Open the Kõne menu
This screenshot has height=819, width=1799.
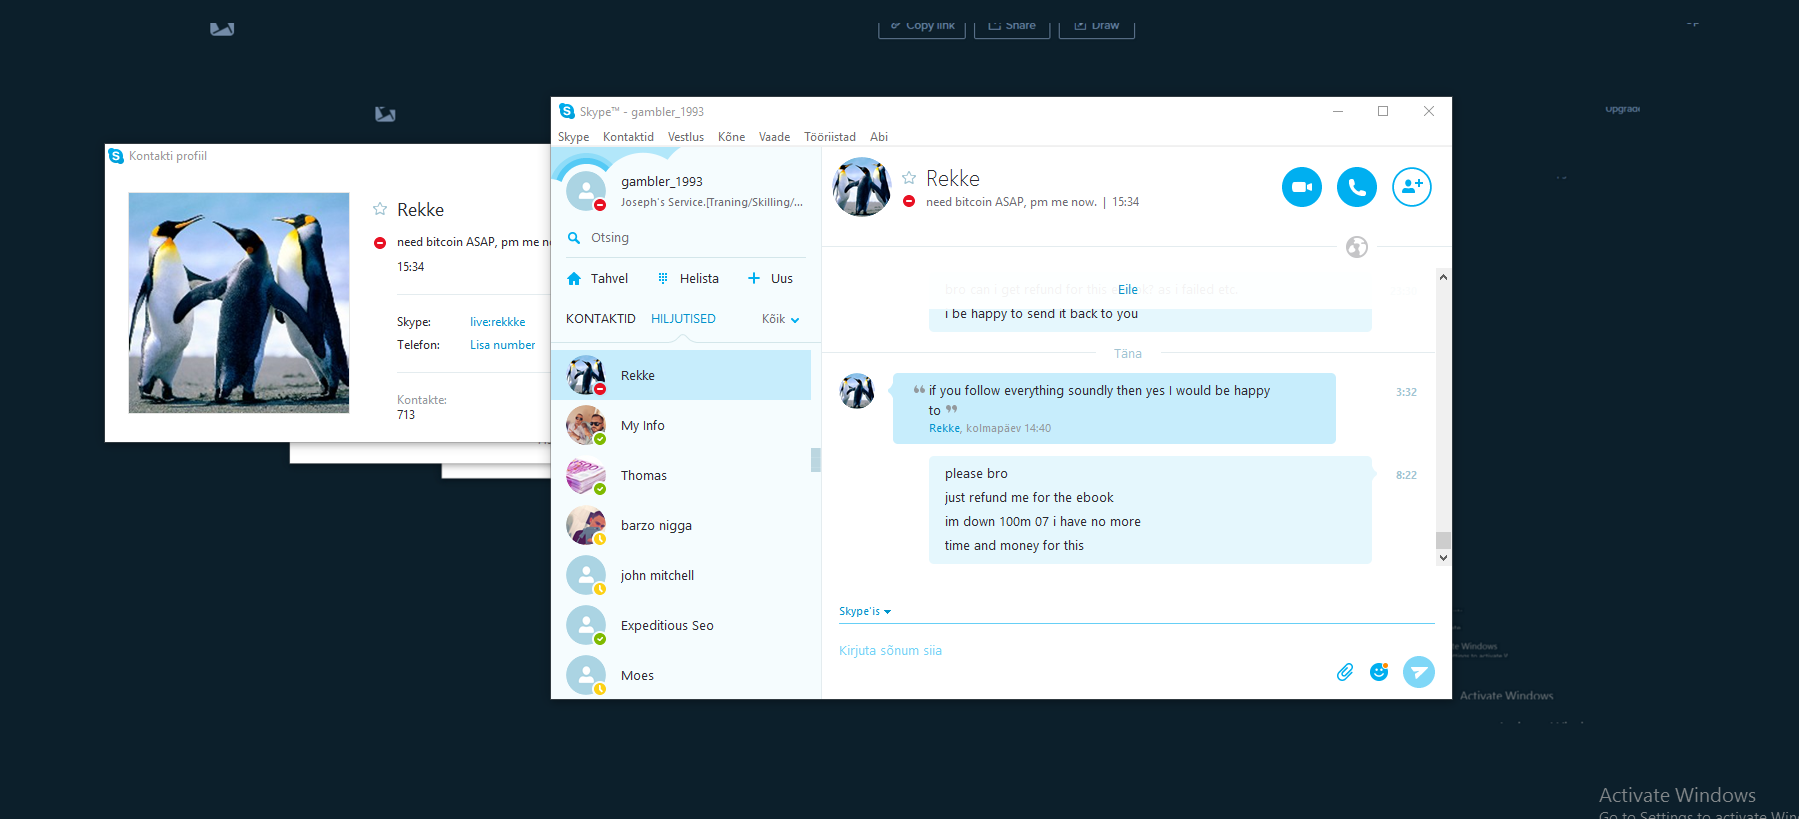(x=731, y=137)
